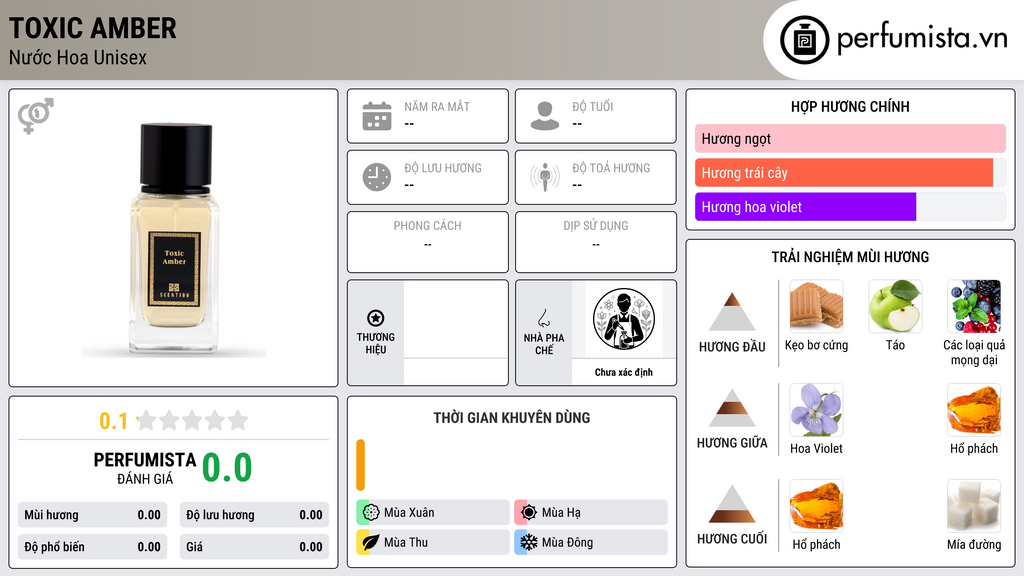The width and height of the screenshot is (1024, 576).
Task: Click the Mùa Đông snowflake icon
Action: click(529, 543)
